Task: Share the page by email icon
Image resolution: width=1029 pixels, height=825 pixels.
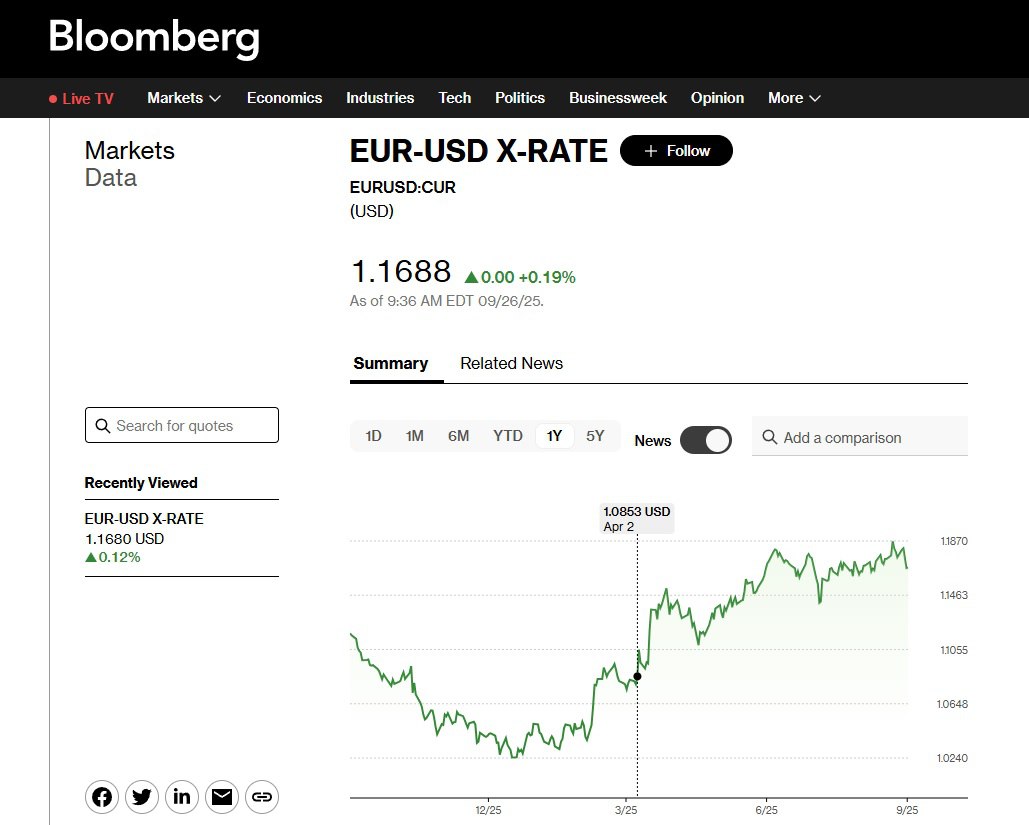Action: pyautogui.click(x=222, y=797)
